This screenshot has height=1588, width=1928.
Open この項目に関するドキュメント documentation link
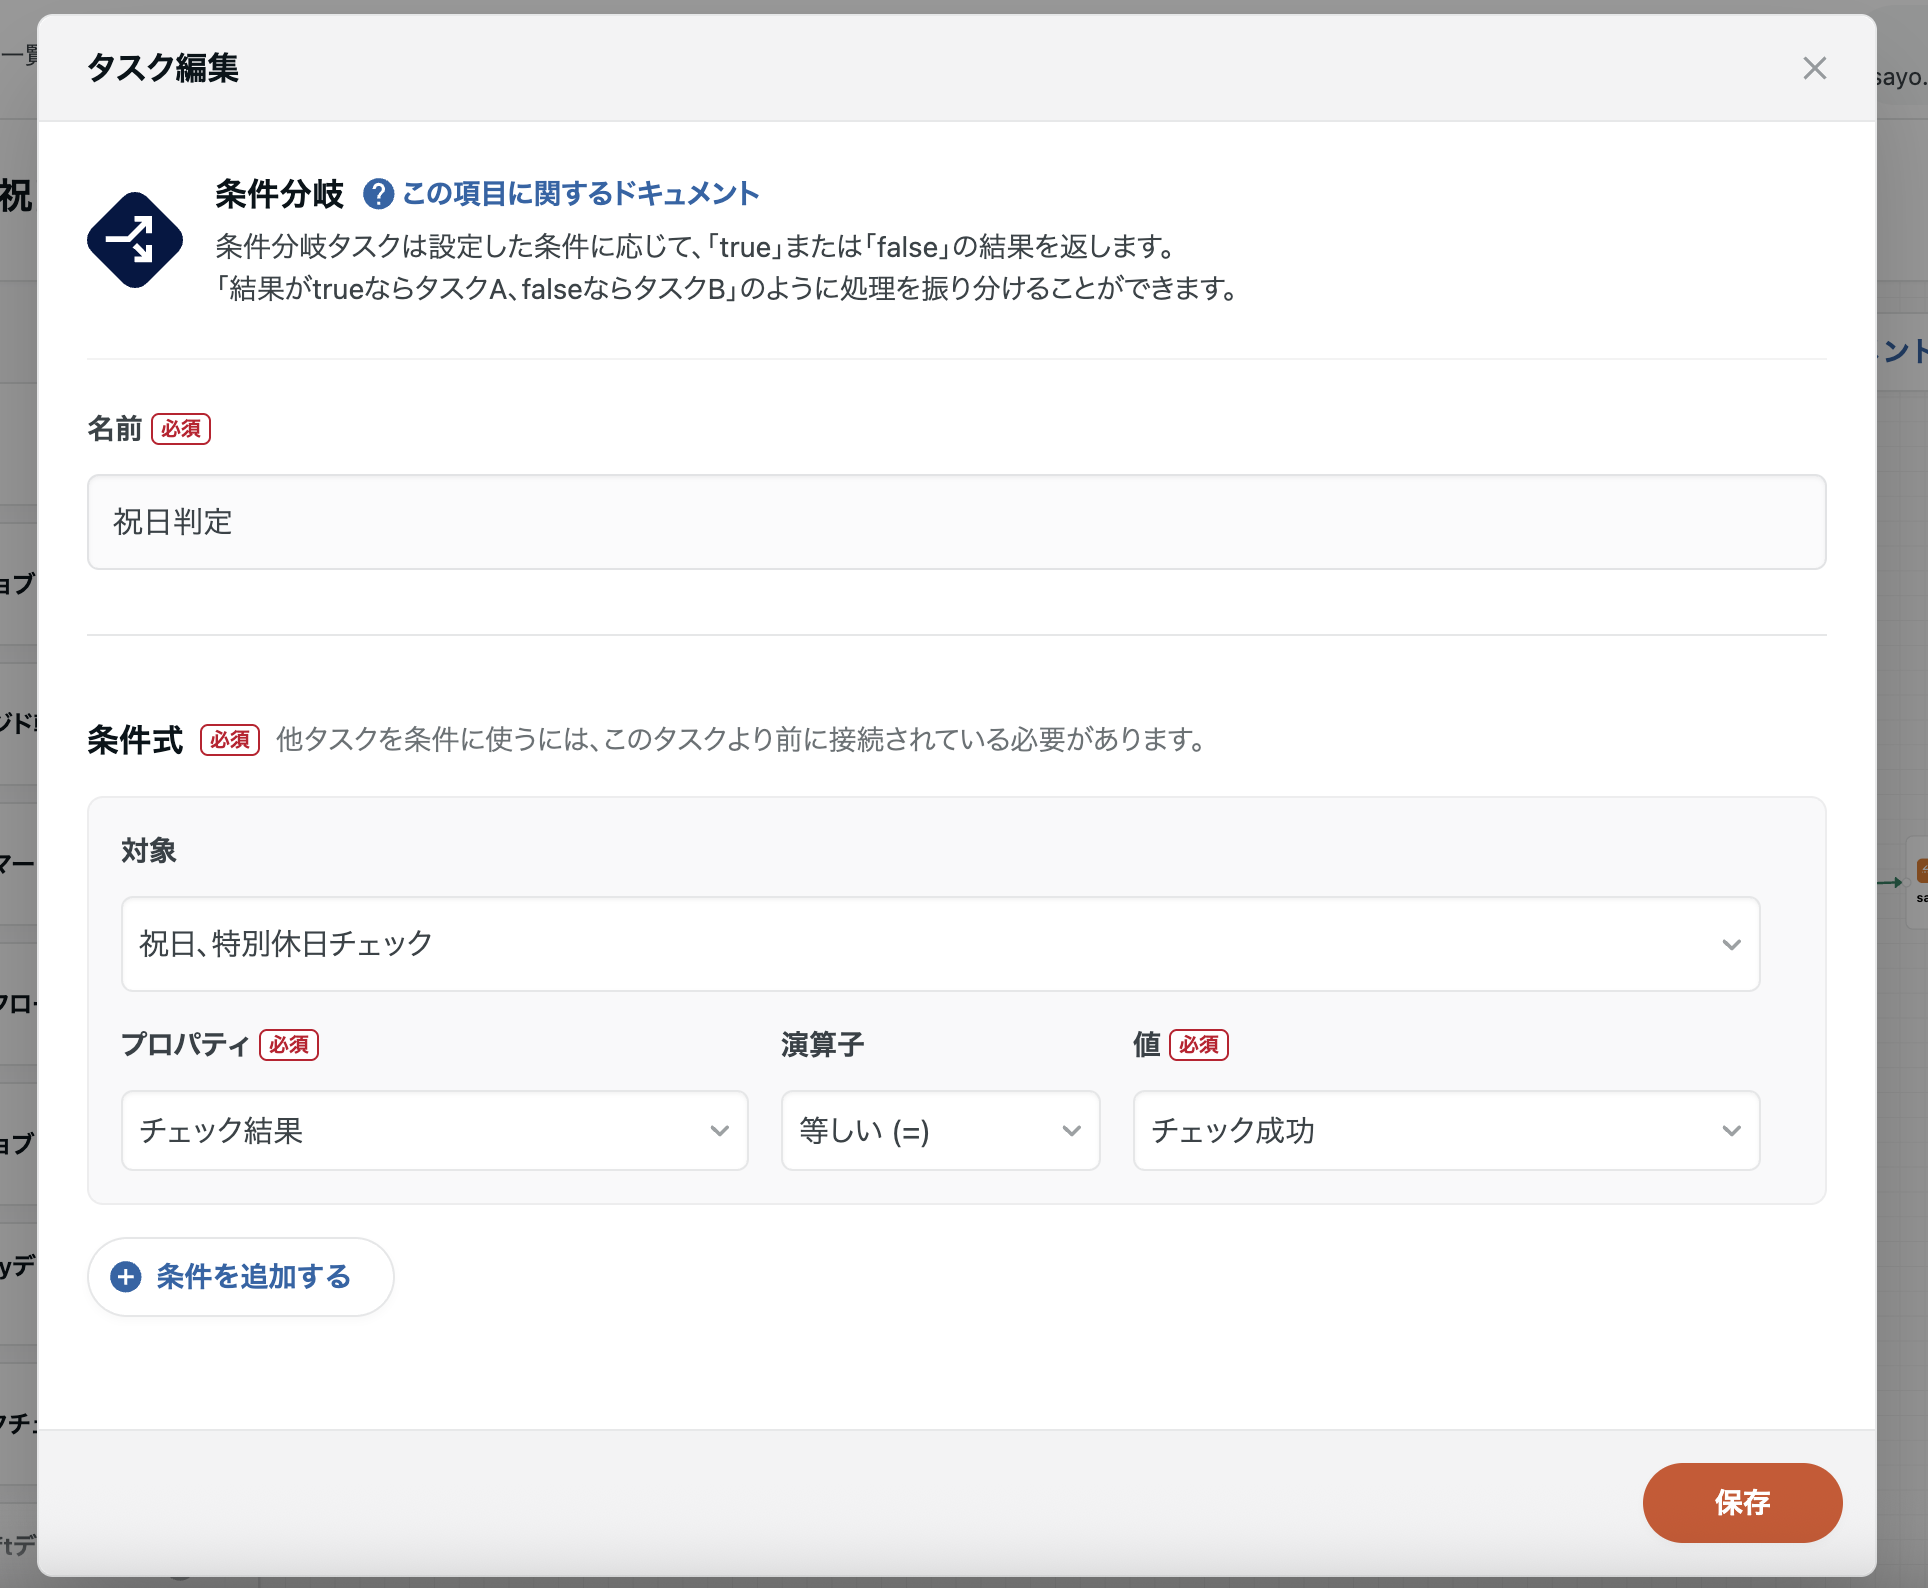(580, 194)
